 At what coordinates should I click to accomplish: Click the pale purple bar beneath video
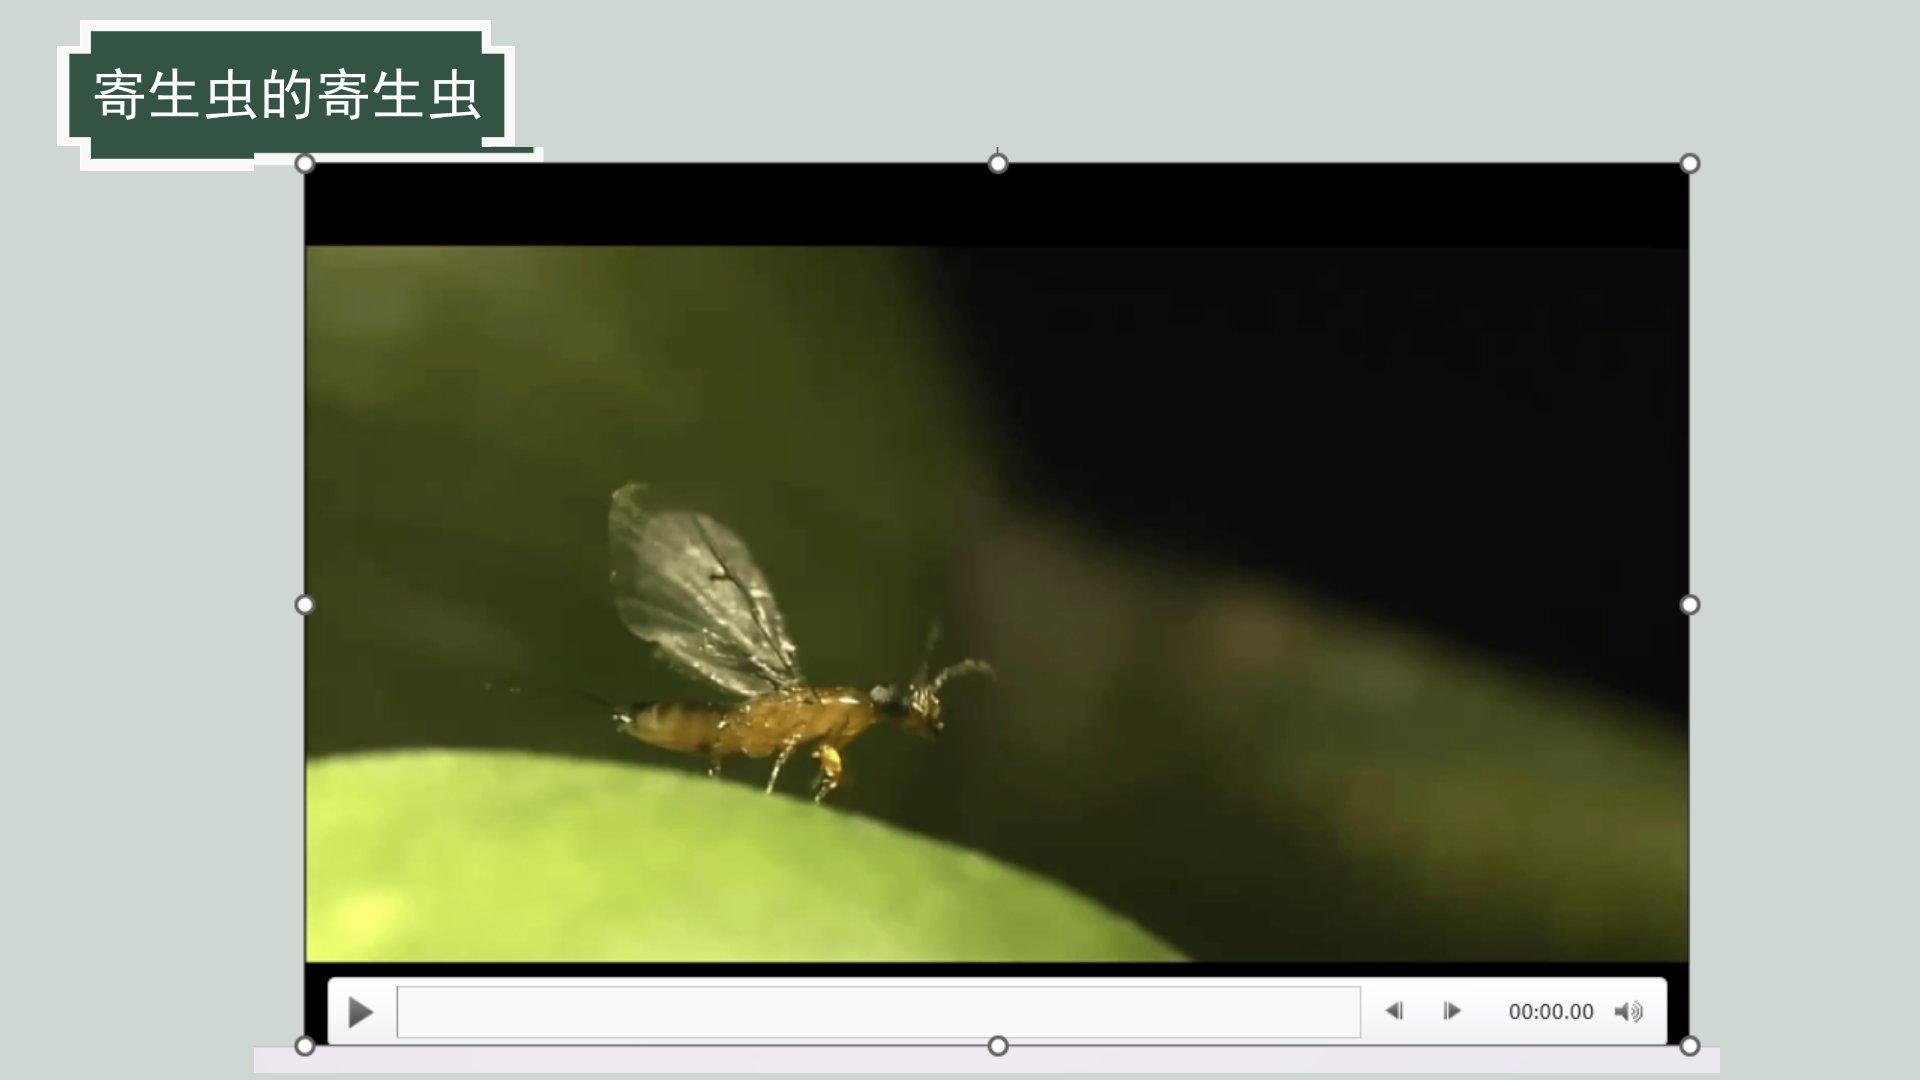pos(650,1060)
